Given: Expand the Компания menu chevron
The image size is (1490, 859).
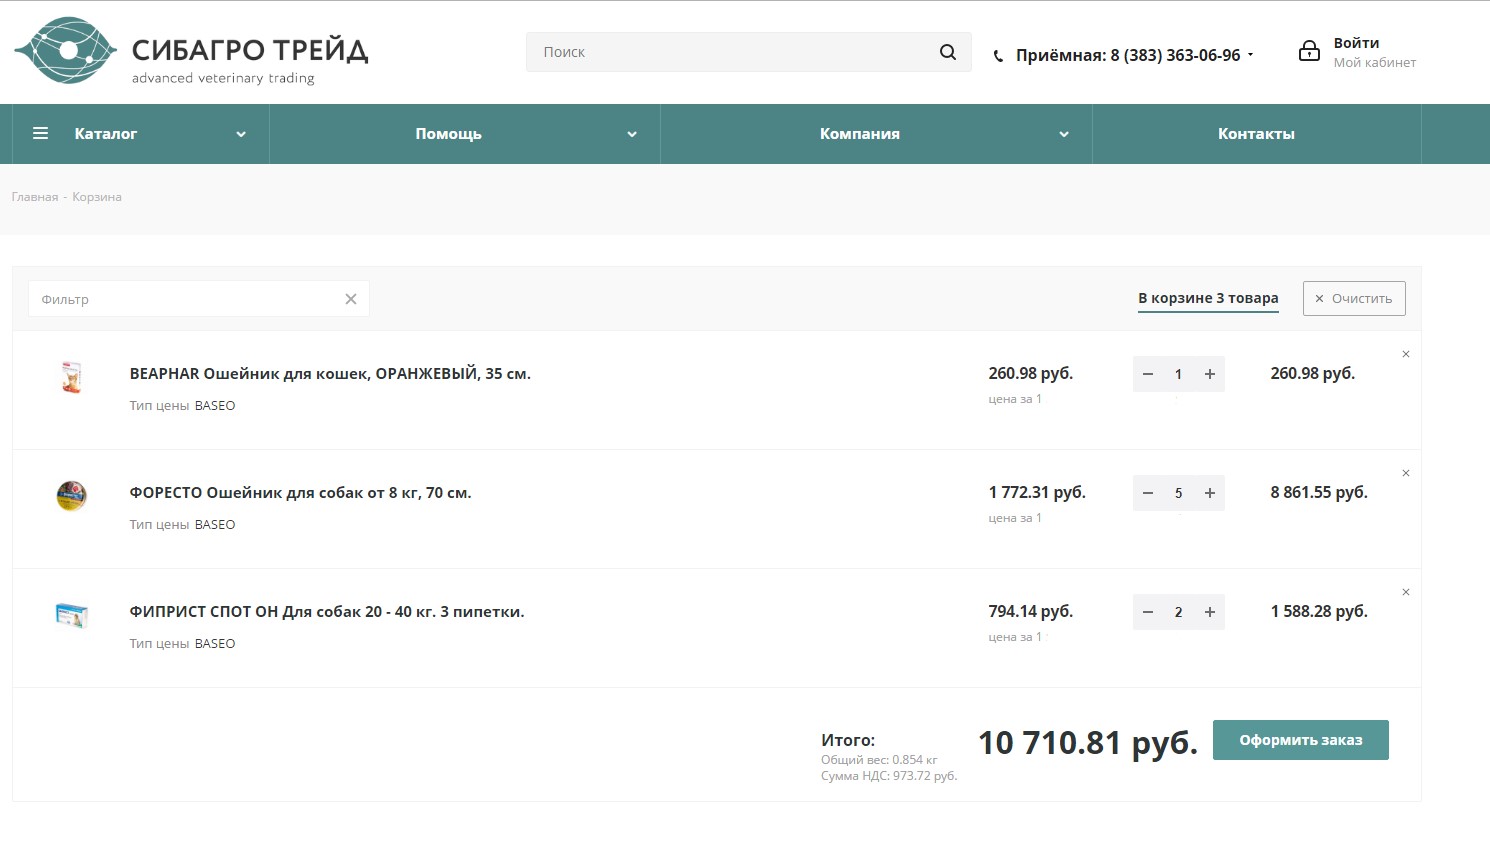Looking at the screenshot, I should click(x=1064, y=134).
